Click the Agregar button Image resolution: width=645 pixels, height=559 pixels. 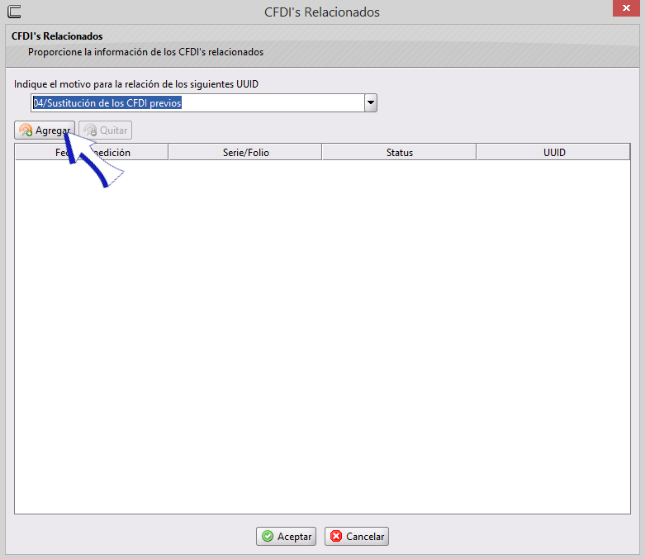tap(44, 130)
